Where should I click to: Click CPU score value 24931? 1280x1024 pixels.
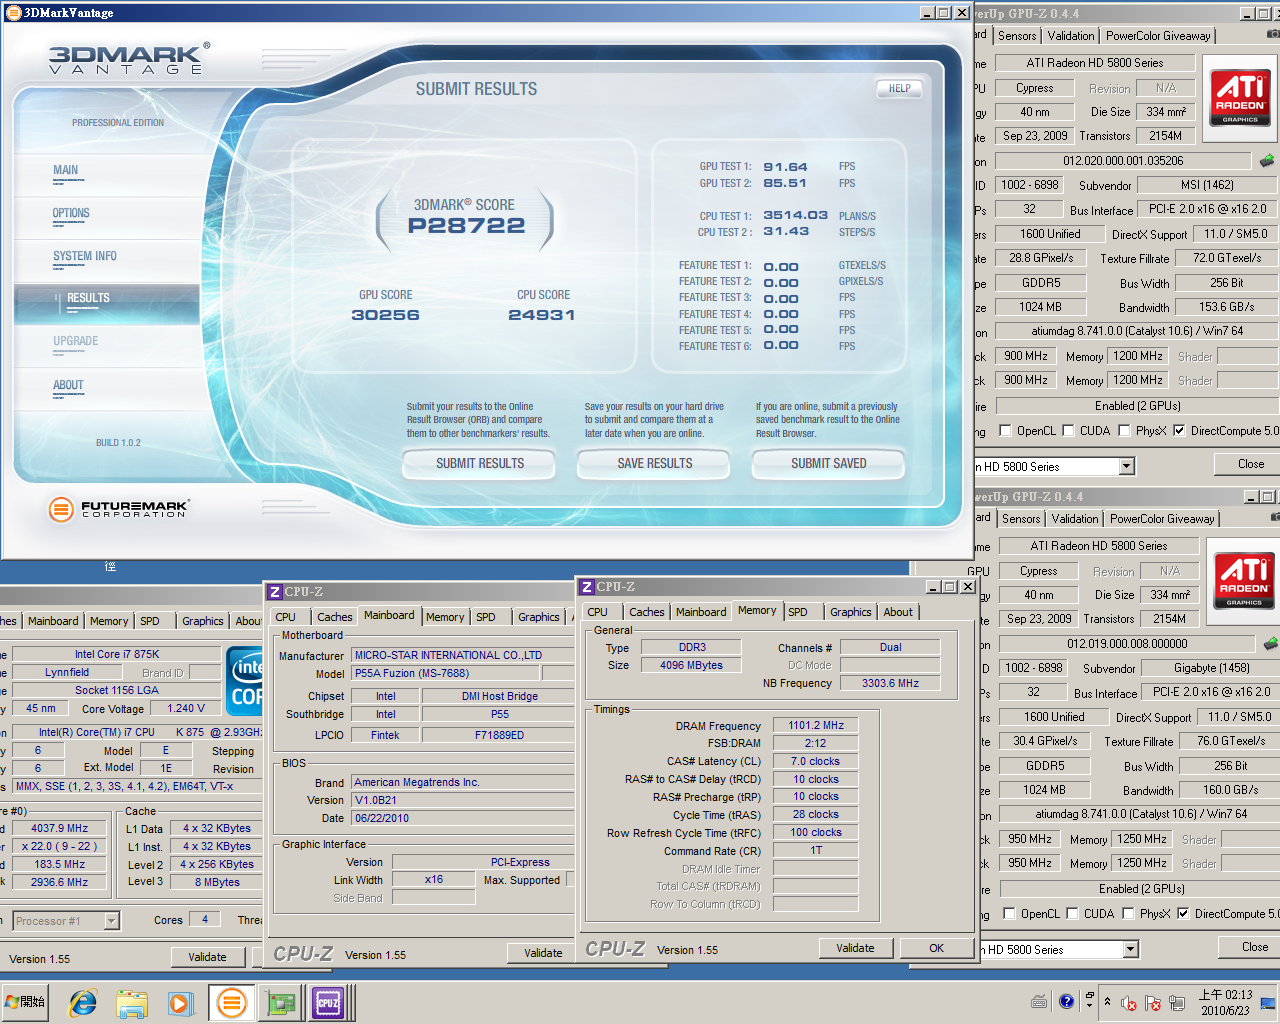[x=542, y=315]
